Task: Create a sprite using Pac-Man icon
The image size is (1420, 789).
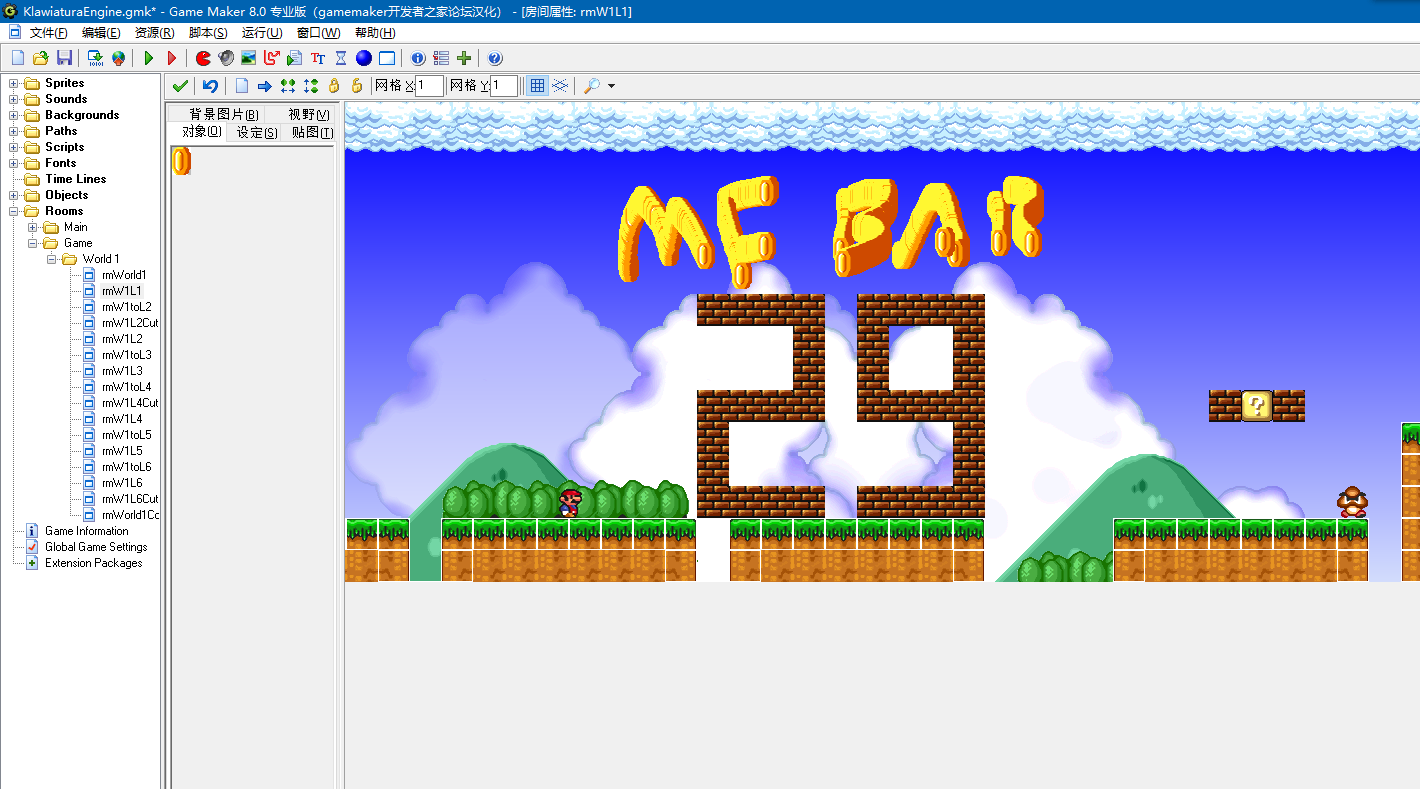Action: point(203,58)
